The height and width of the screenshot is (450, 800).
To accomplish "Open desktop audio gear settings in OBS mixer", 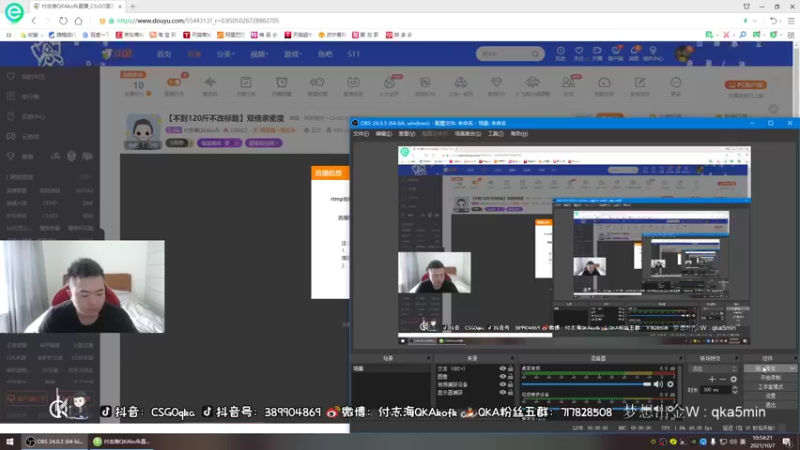I will coord(670,384).
